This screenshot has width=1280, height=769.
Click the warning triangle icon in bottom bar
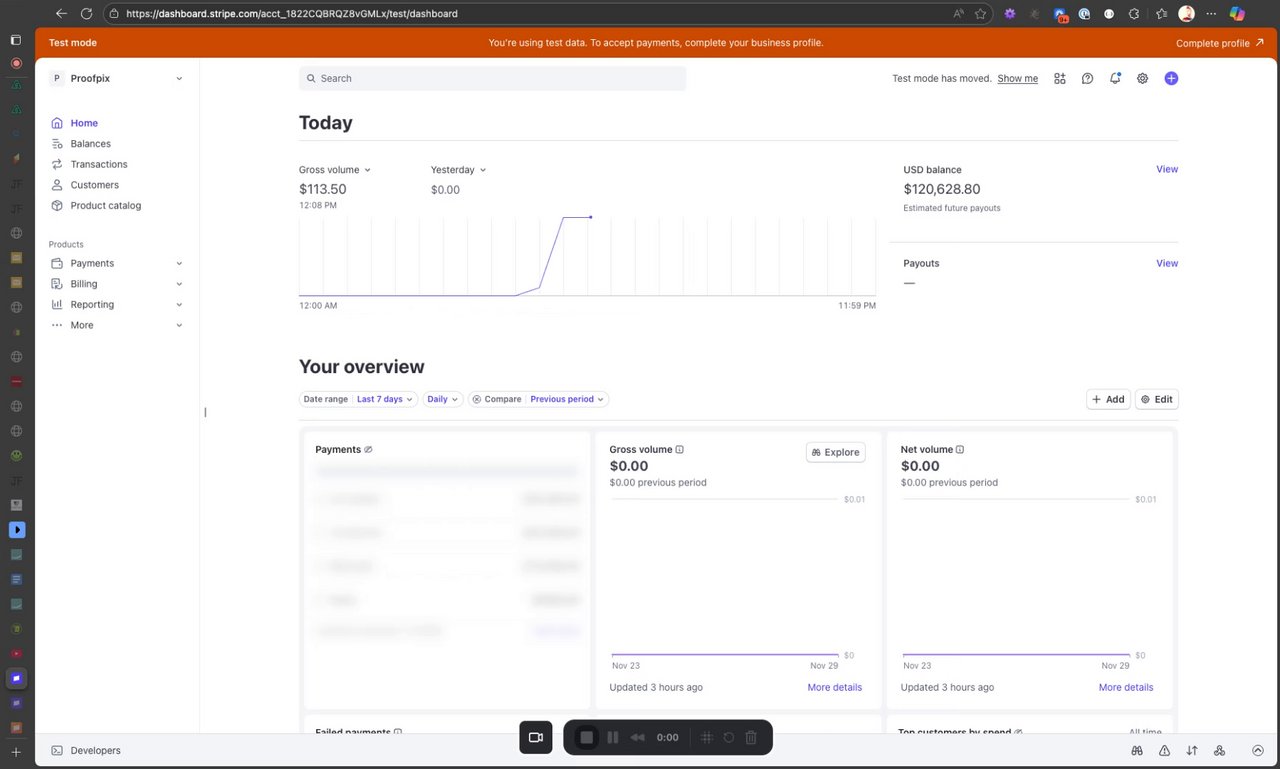click(x=1165, y=750)
